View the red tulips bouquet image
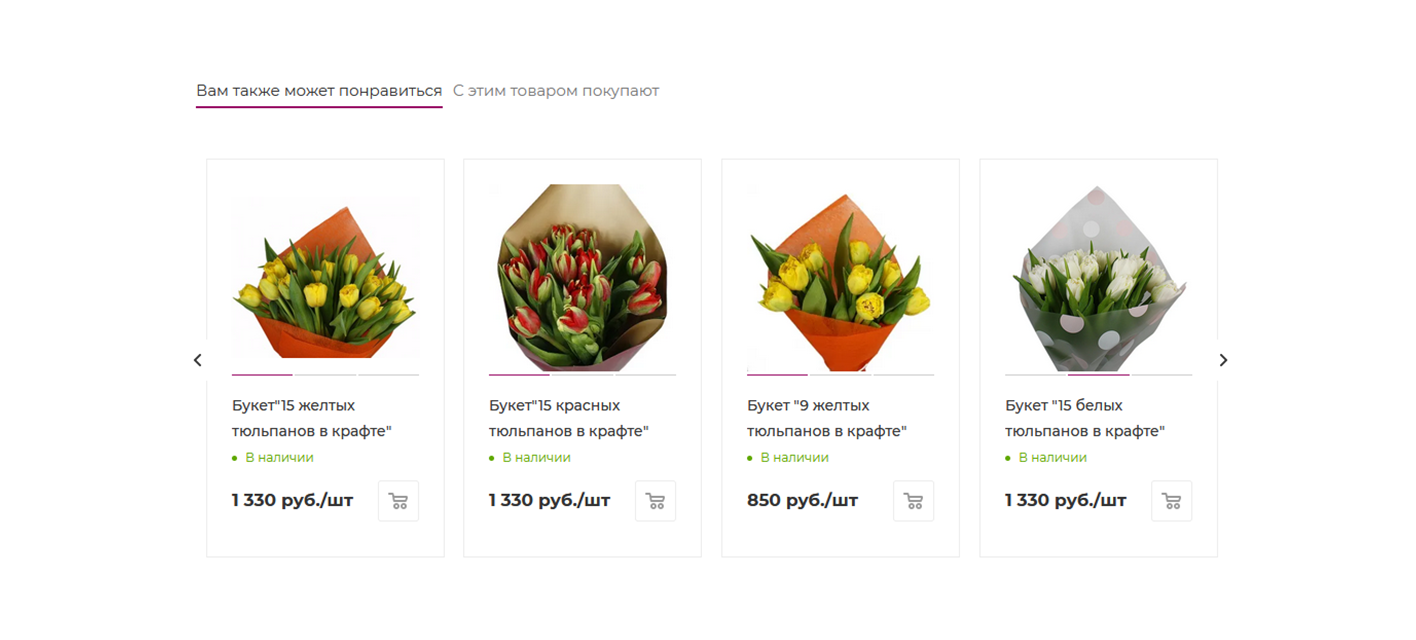This screenshot has width=1416, height=640. 582,278
